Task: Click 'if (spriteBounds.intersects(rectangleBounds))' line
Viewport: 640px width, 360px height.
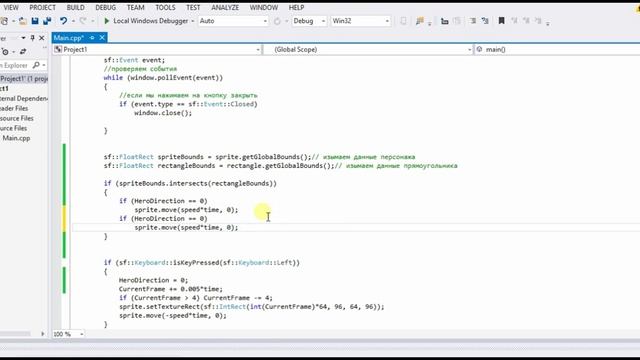Action: (x=190, y=183)
